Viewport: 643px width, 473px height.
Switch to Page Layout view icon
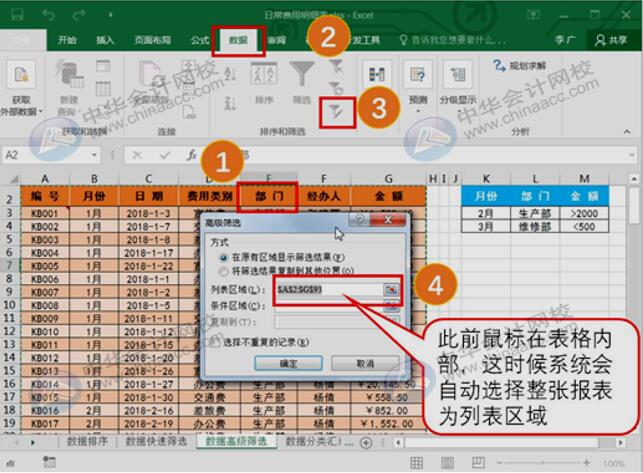pos(447,463)
